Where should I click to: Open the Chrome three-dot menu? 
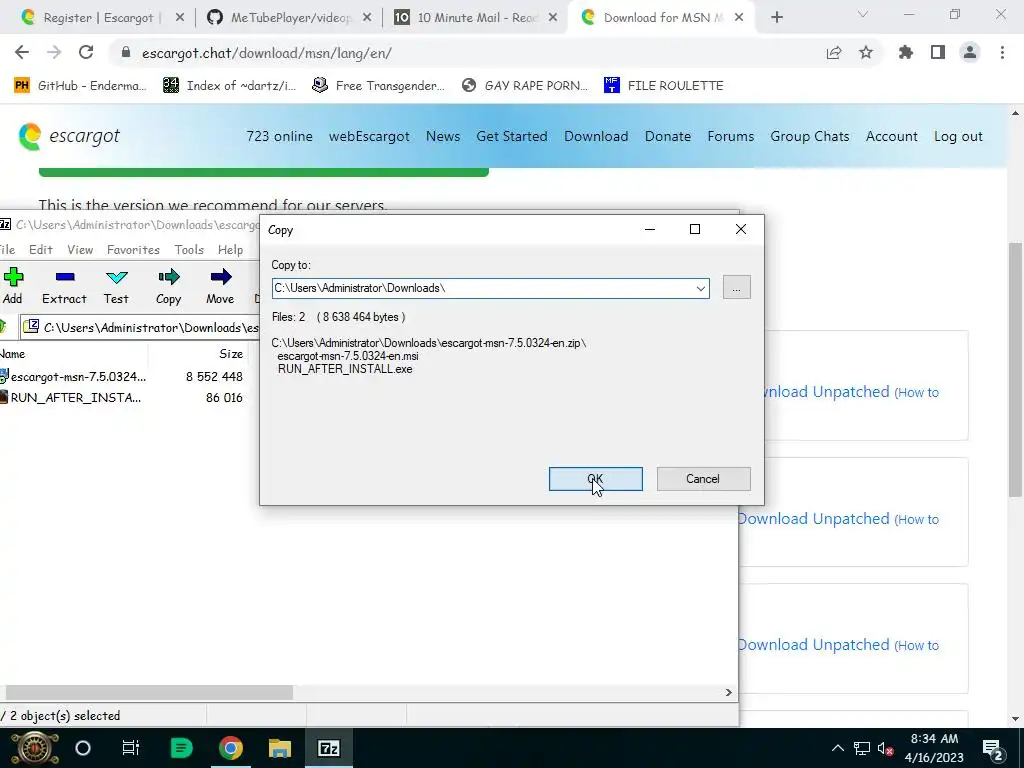click(1002, 53)
